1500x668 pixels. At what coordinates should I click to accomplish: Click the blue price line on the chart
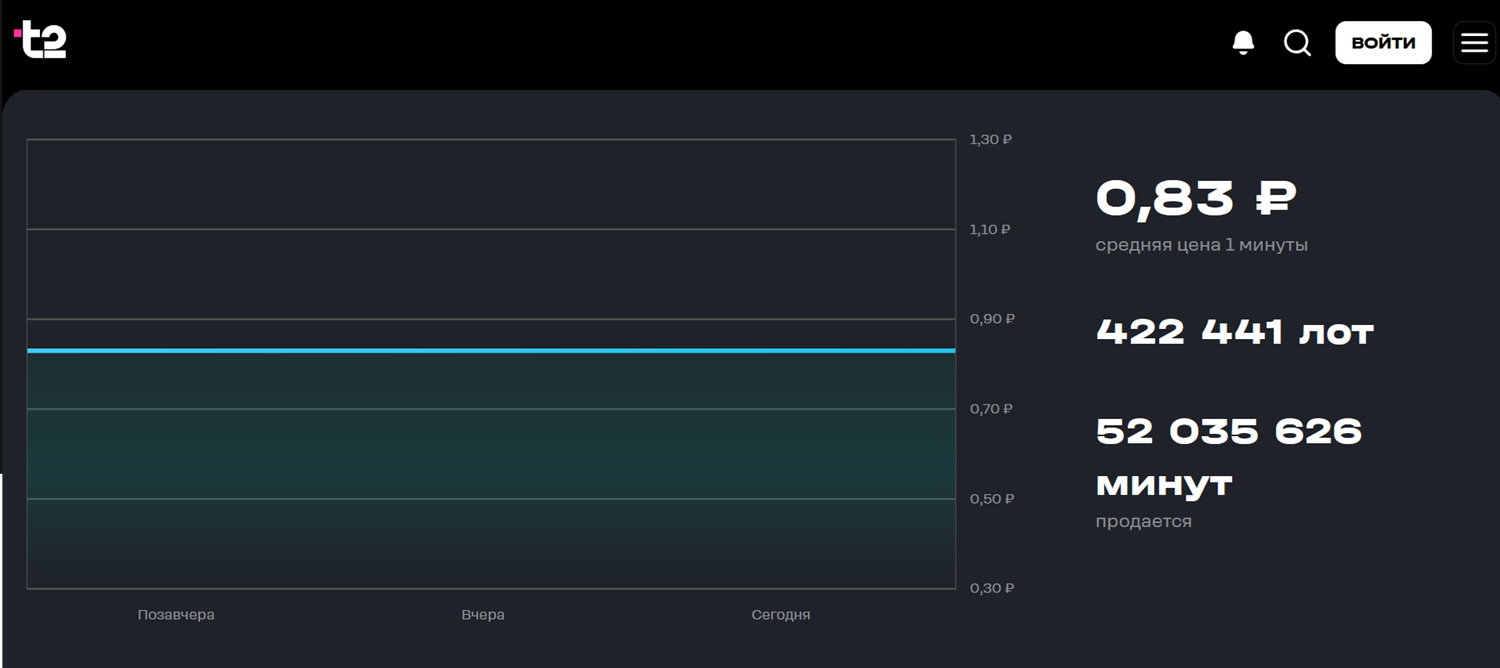pyautogui.click(x=490, y=351)
